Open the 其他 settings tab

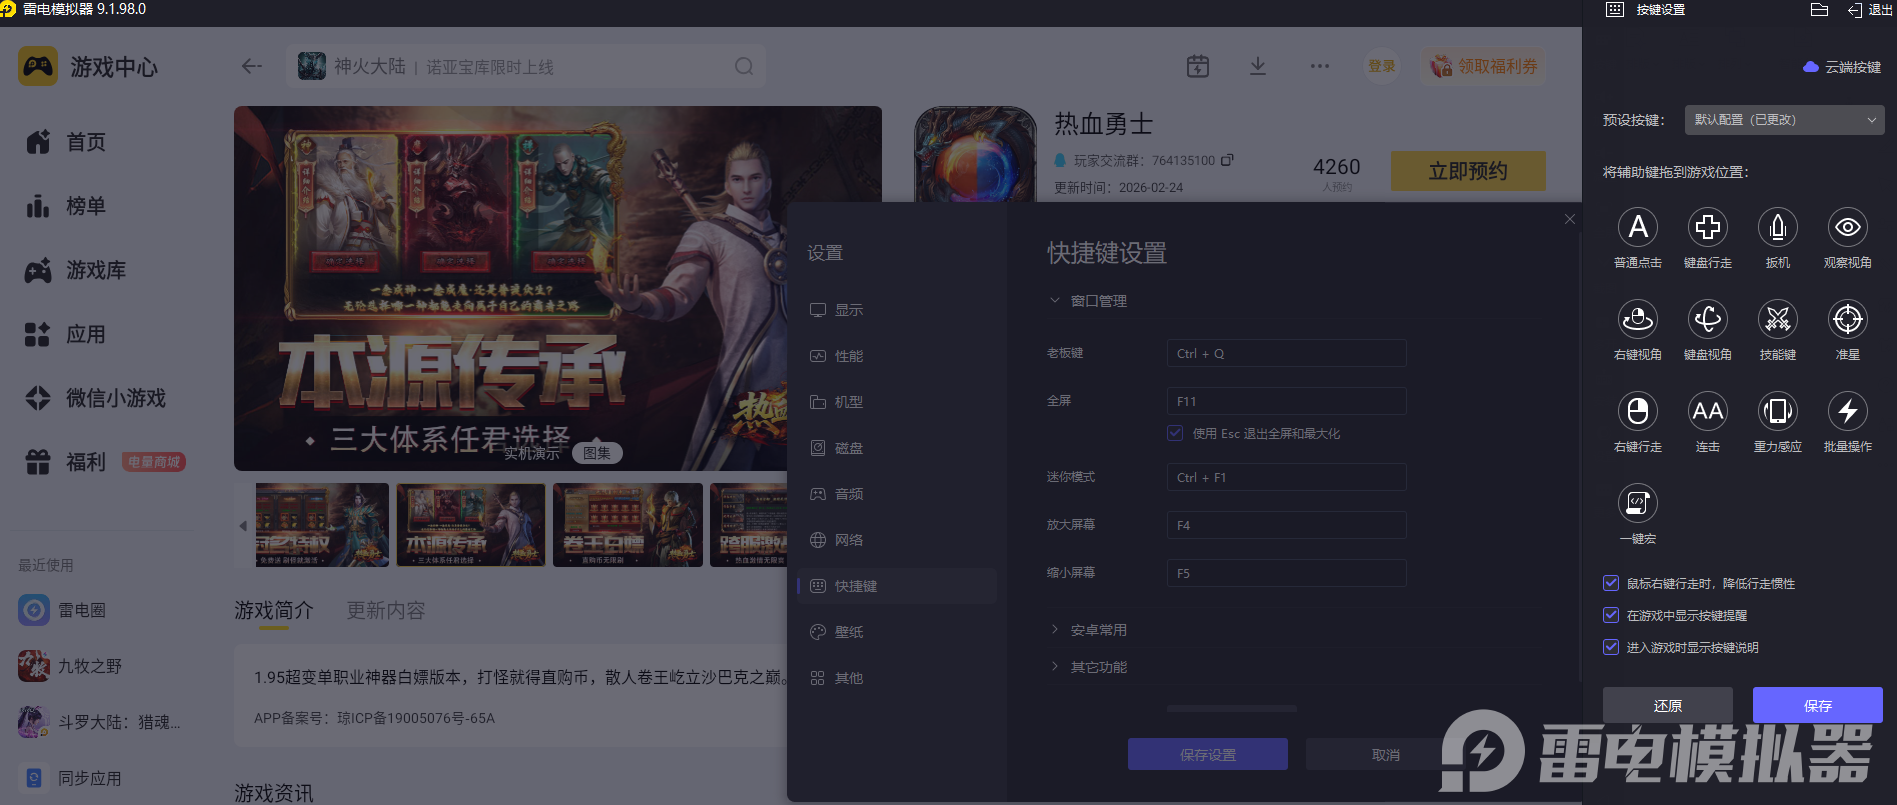897,678
